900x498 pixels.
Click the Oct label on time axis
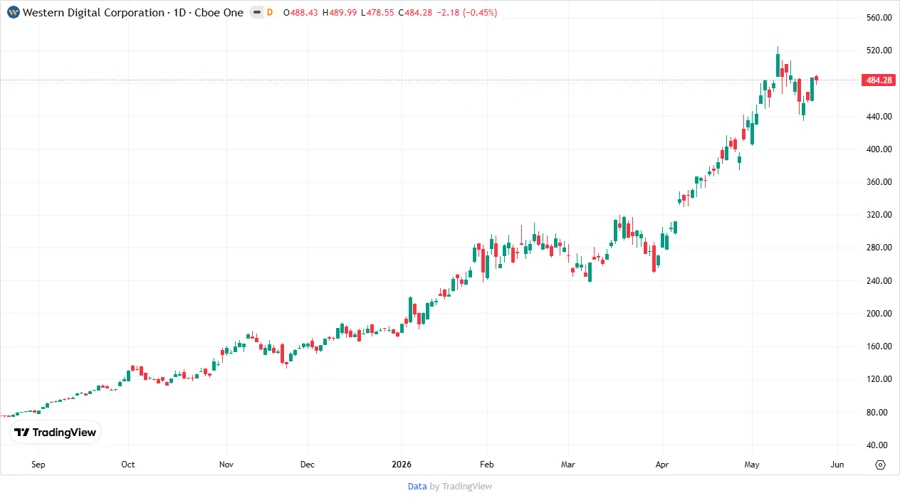[128, 464]
